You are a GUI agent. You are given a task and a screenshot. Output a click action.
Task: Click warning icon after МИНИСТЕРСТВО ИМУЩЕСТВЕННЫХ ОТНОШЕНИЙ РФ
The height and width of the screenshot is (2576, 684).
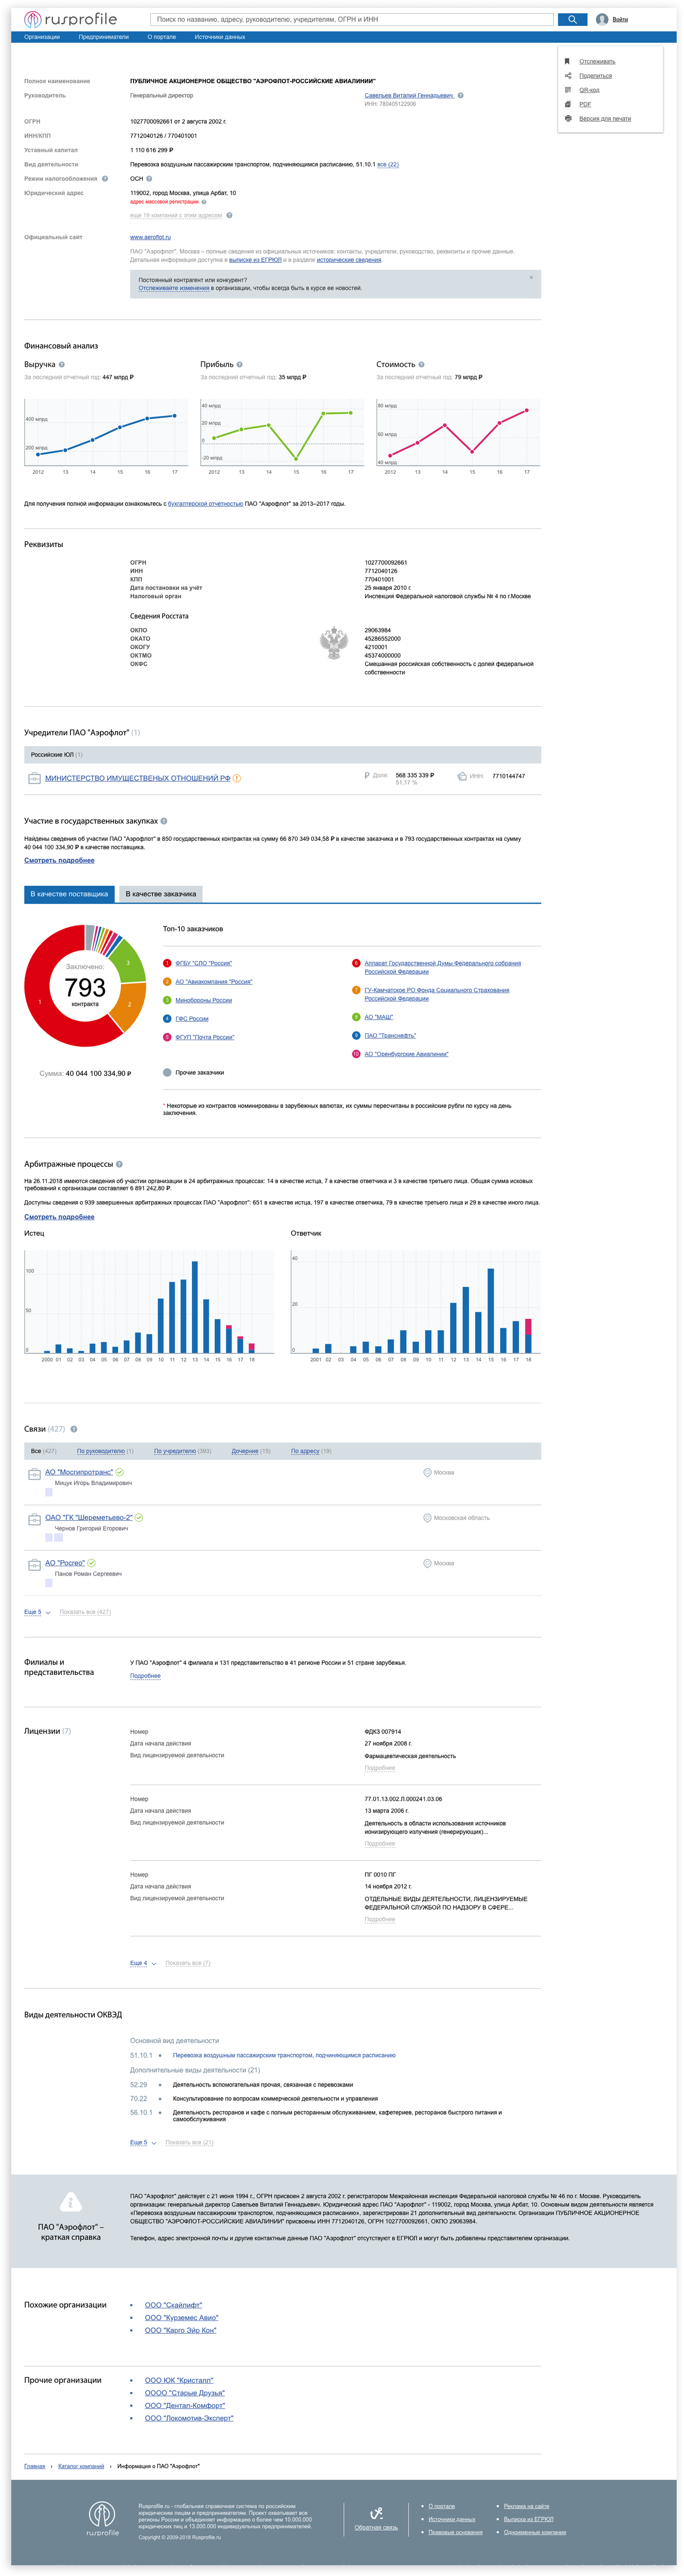tap(237, 778)
